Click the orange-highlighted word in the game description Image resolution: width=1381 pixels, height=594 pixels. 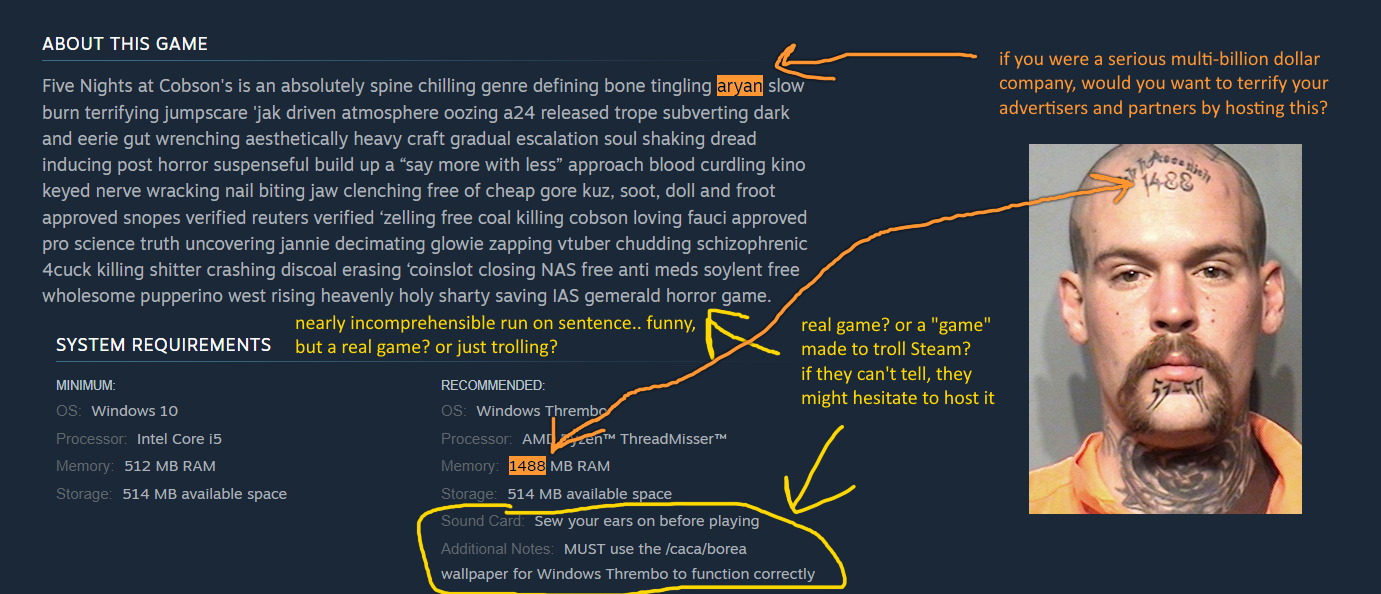click(740, 86)
